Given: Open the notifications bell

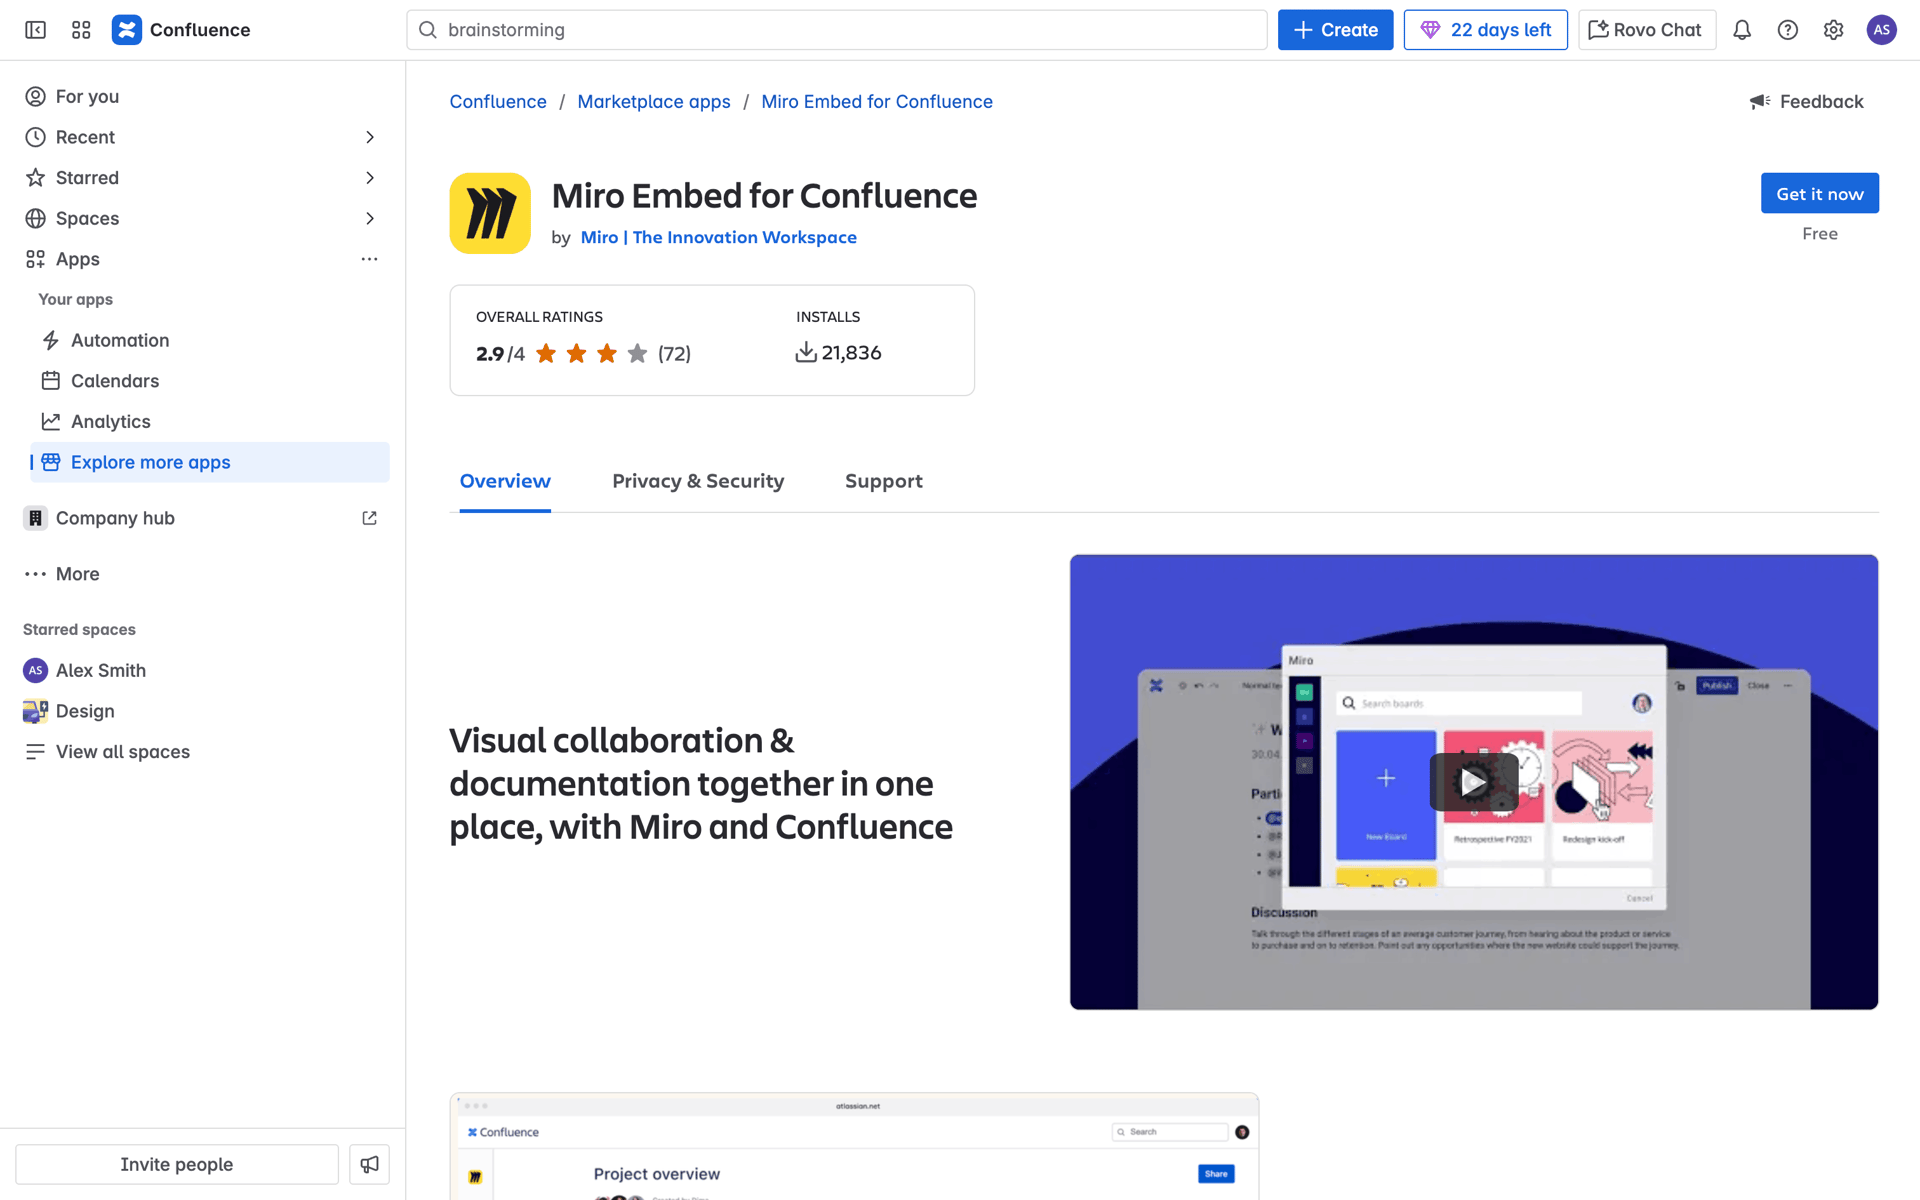Looking at the screenshot, I should coord(1742,30).
